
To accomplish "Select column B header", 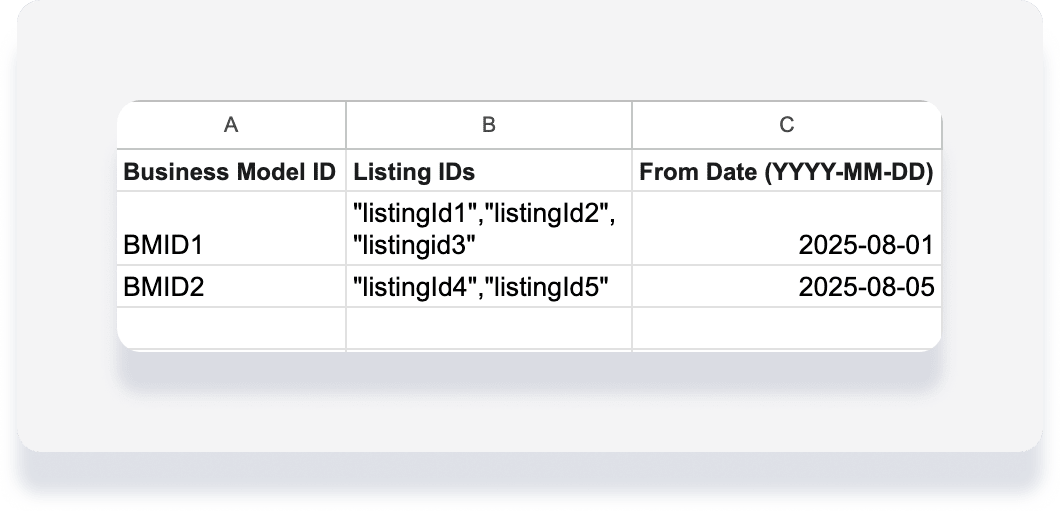I will [489, 125].
